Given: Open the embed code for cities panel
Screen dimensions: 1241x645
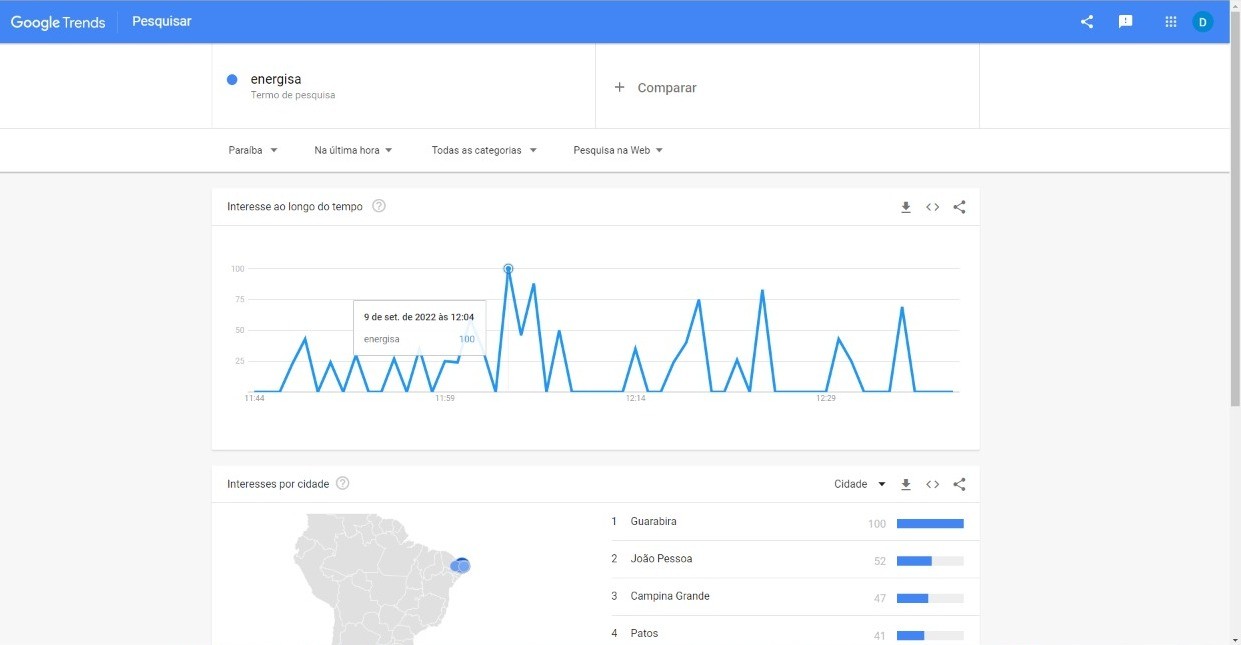Looking at the screenshot, I should tap(932, 484).
